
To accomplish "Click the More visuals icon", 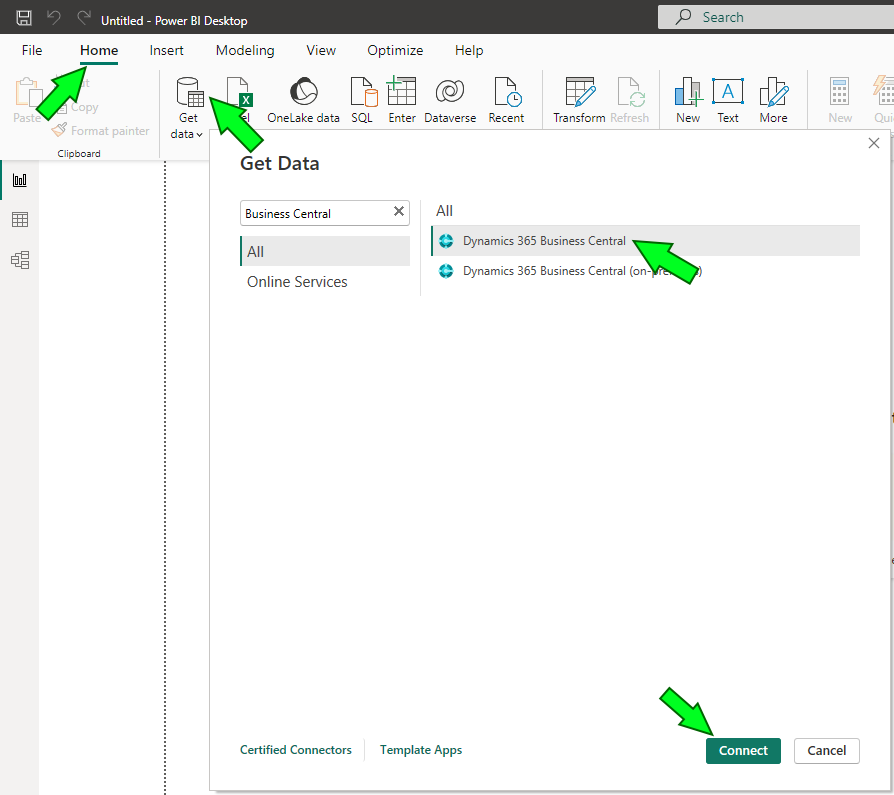I will [774, 92].
